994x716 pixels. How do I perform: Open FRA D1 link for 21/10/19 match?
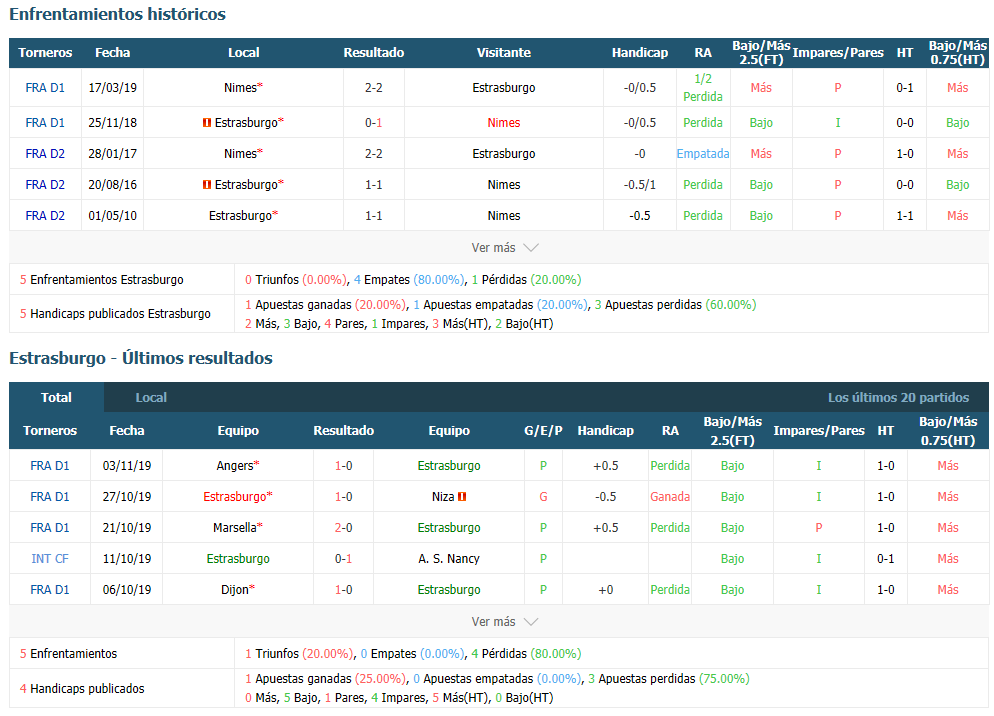pos(50,528)
